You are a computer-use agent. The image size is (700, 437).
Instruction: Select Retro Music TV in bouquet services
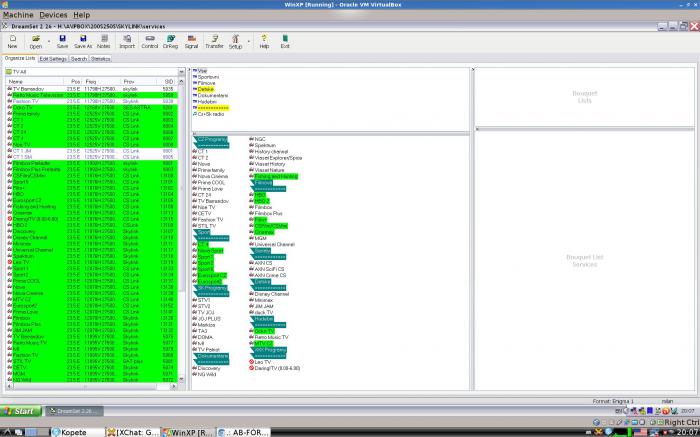tap(271, 337)
